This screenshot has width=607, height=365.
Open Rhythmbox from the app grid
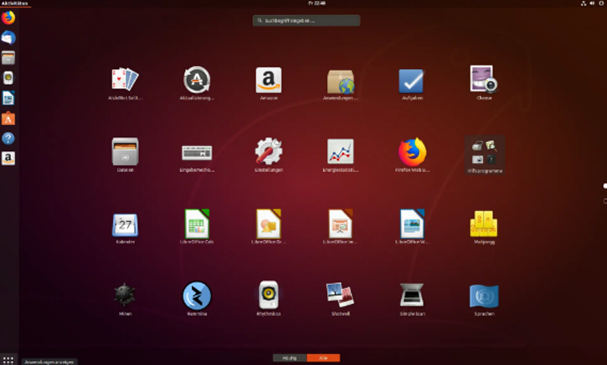tap(269, 299)
